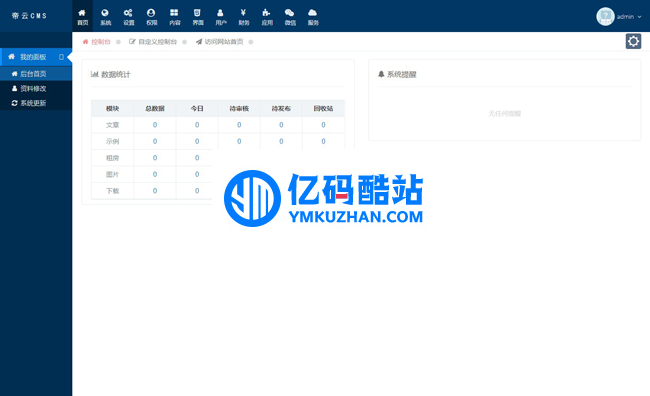Collapse the 我的面板 sidebar group
The image size is (650, 396).
pos(36,57)
